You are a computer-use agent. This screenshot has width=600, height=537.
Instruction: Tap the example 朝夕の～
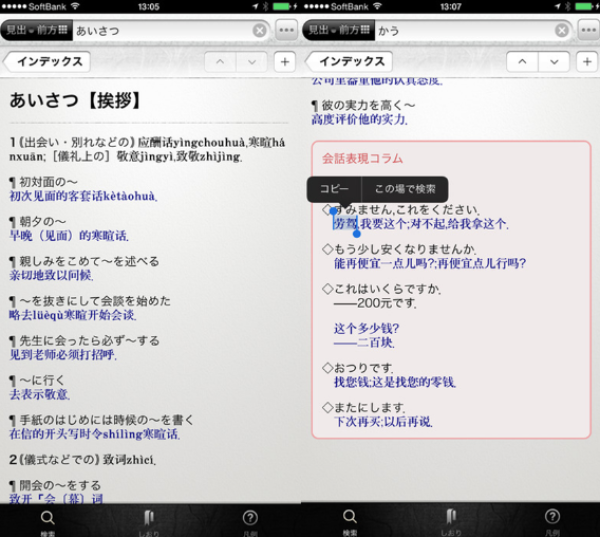[x=38, y=222]
